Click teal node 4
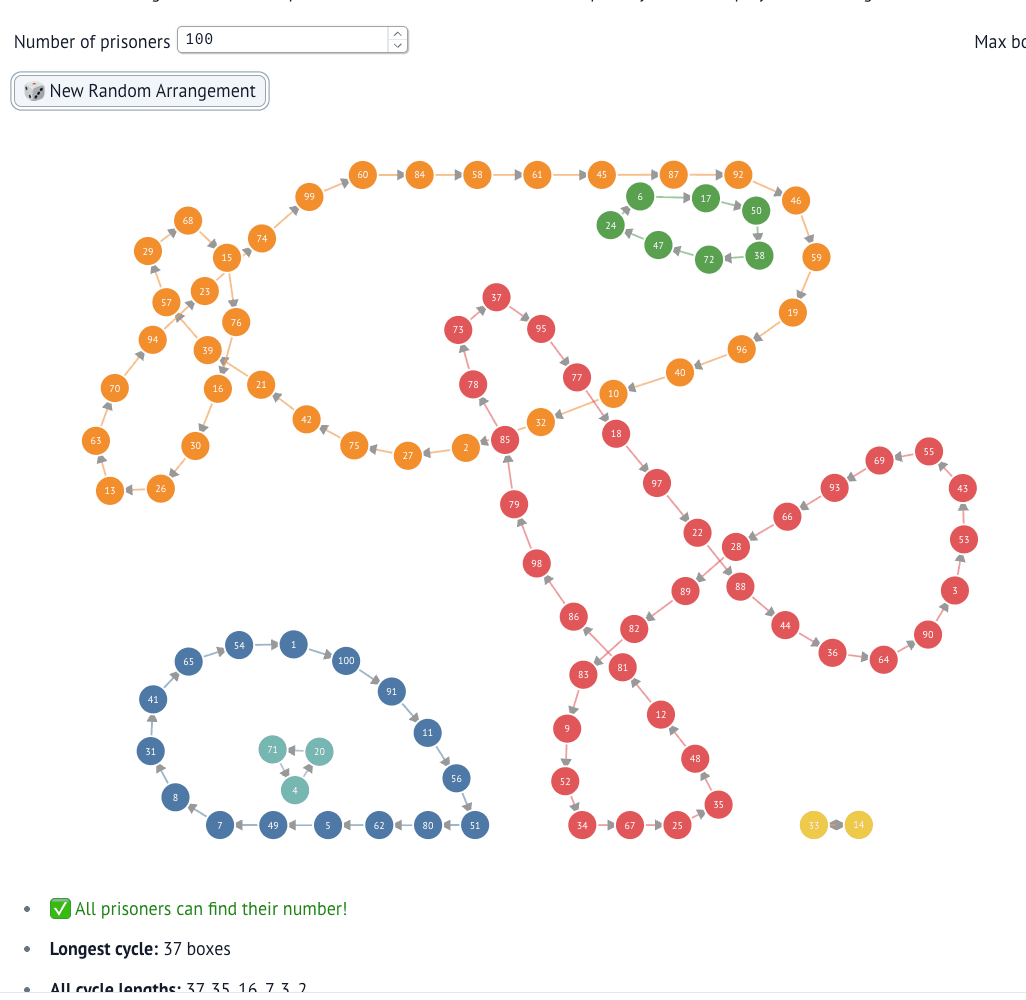 (294, 790)
